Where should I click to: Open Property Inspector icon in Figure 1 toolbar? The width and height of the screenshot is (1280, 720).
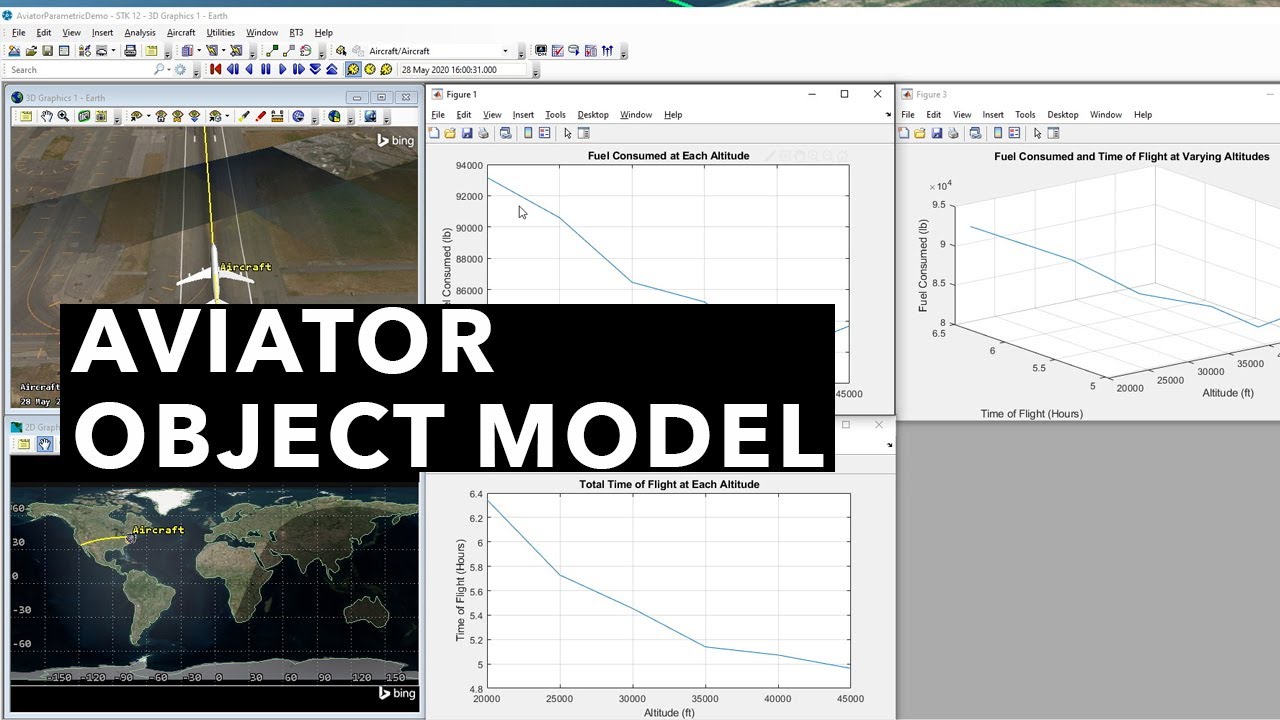[583, 132]
